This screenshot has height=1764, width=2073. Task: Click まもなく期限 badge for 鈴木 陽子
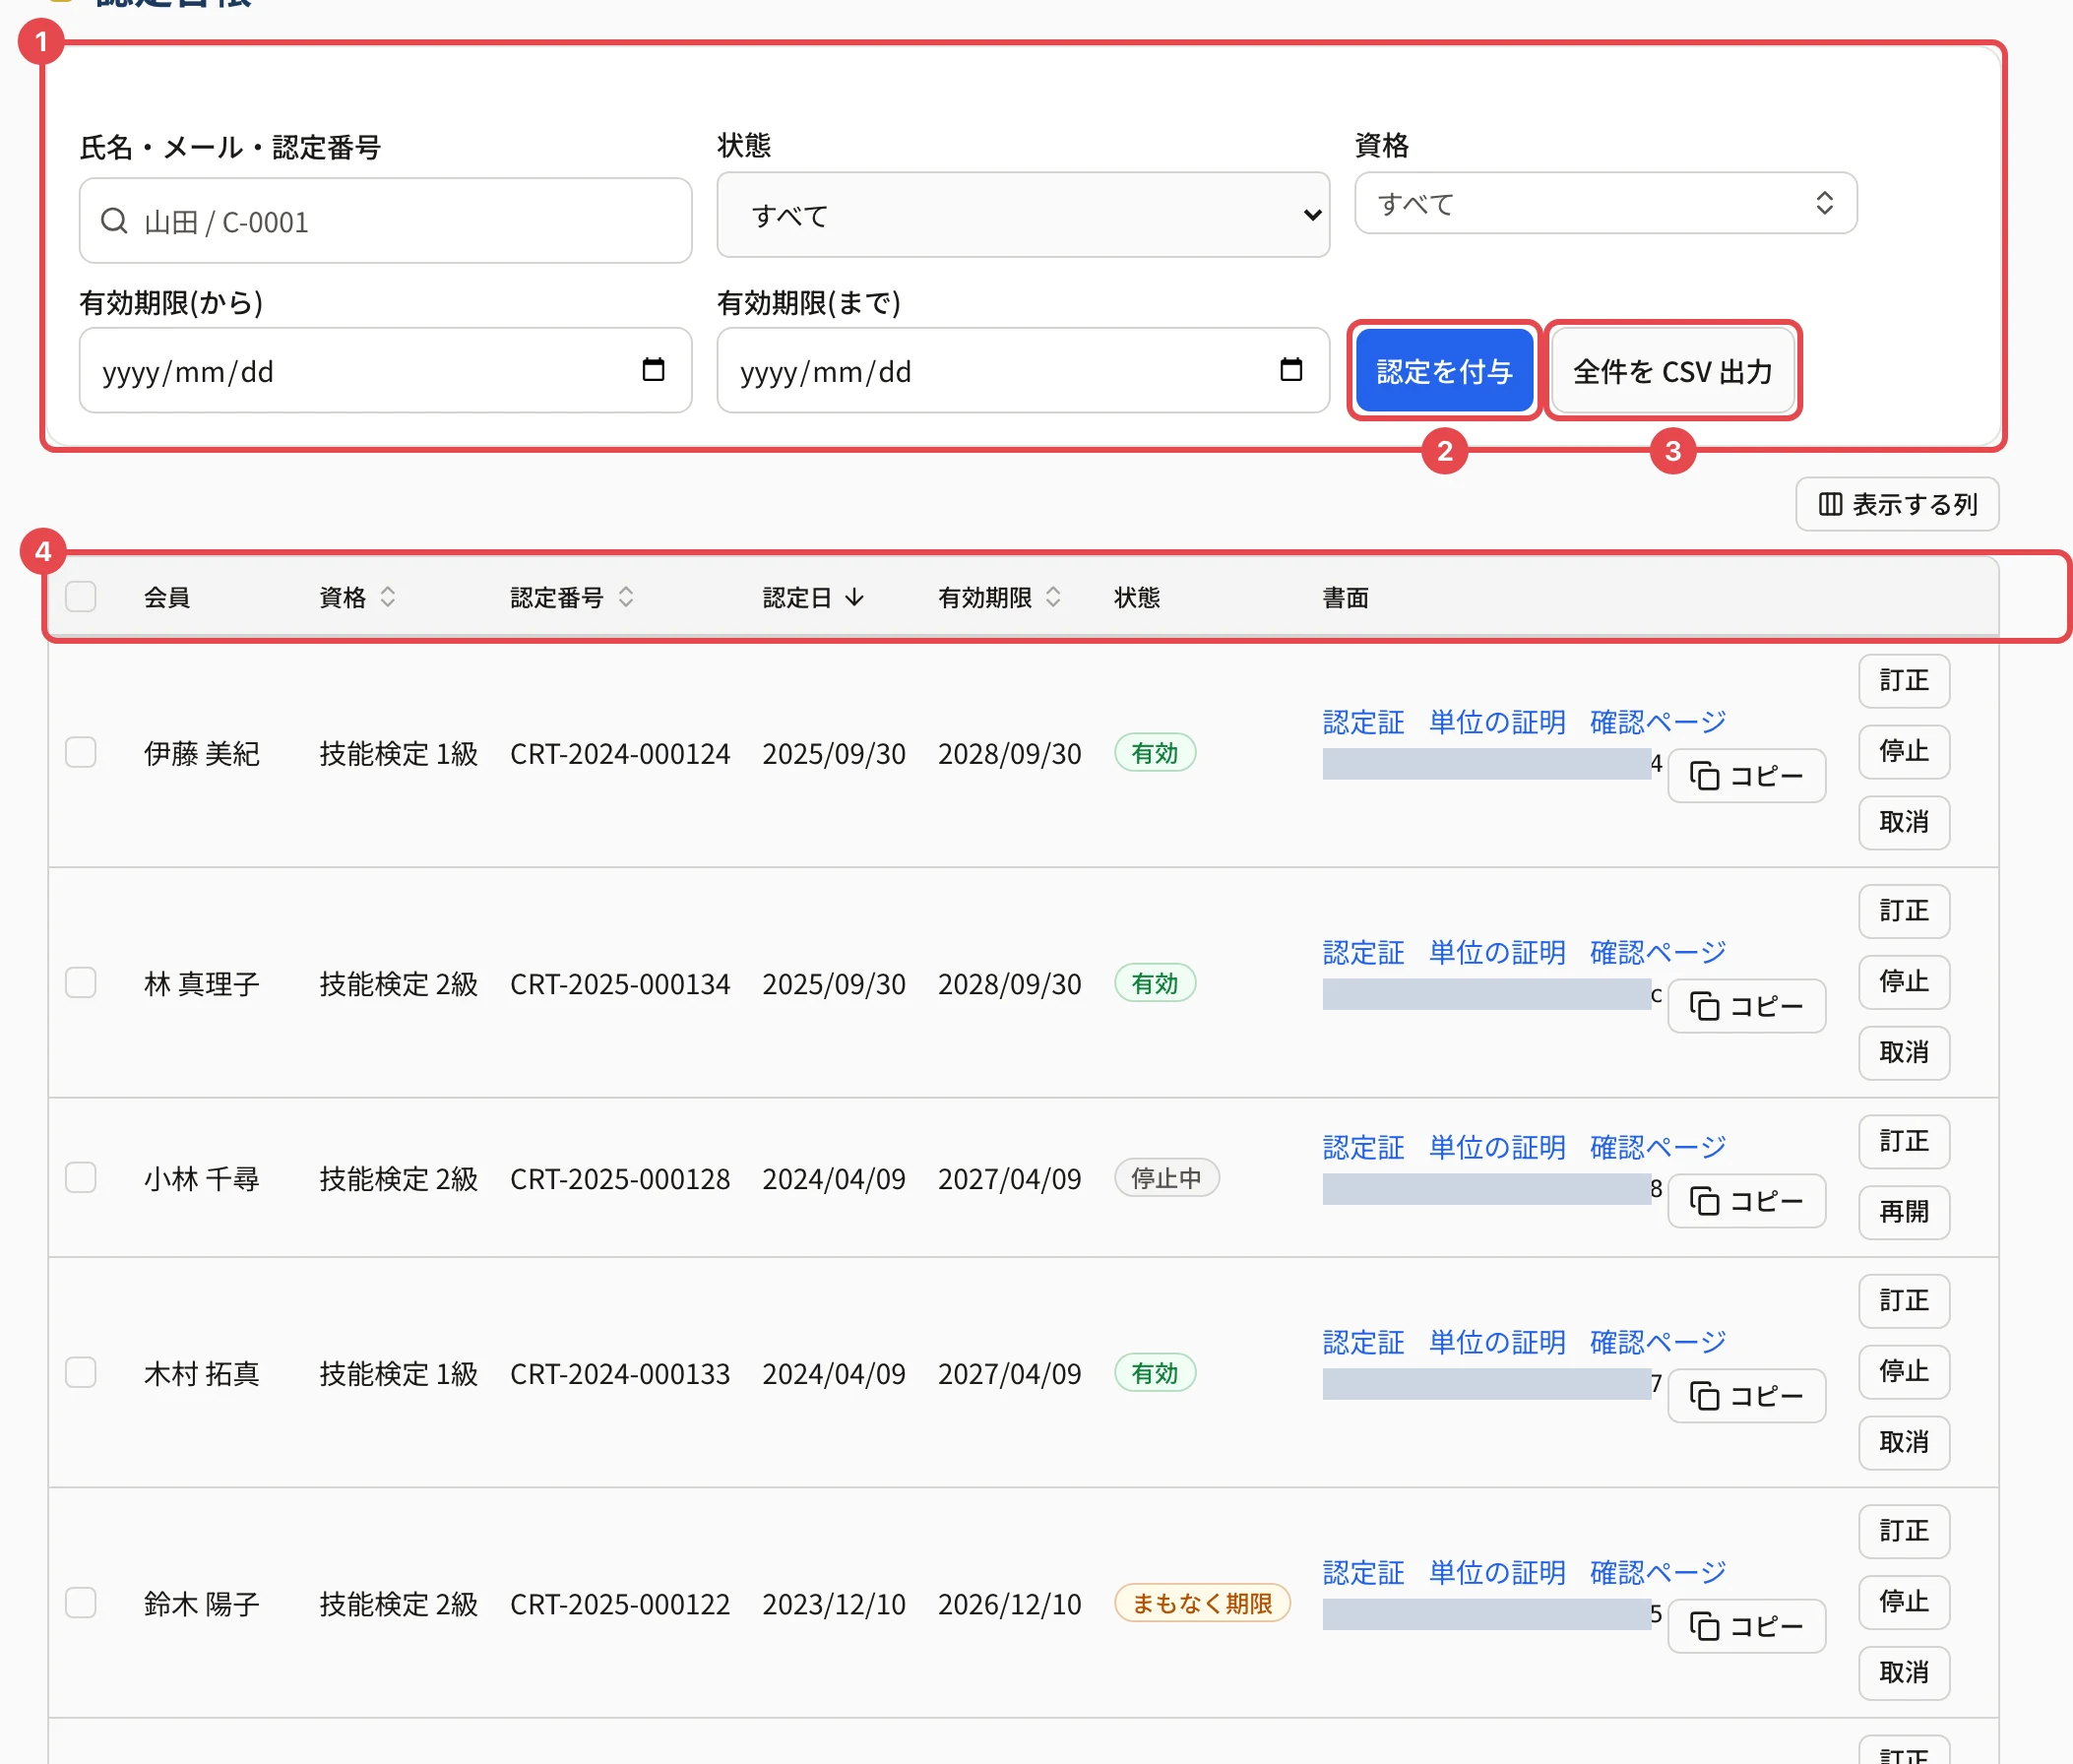(1202, 1603)
